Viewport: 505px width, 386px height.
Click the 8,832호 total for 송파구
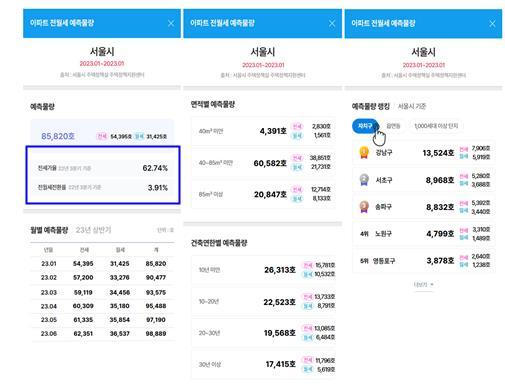click(440, 207)
